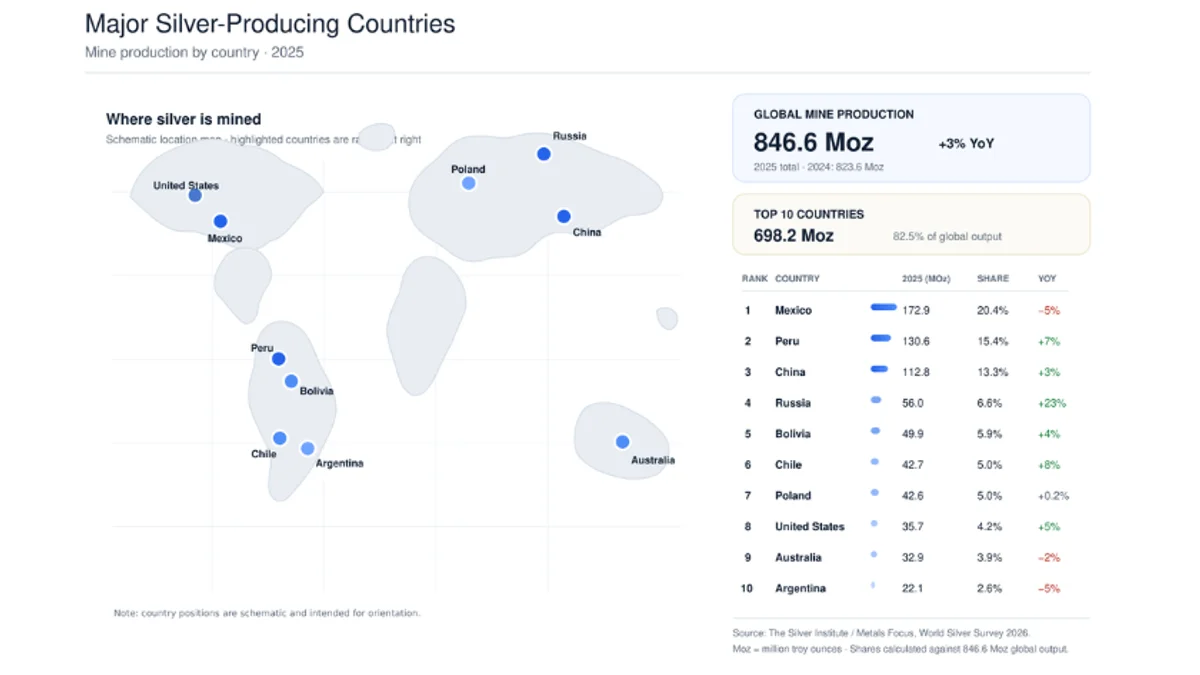This screenshot has height=675, width=1200.
Task: Click the "3.9%" share in Australia's row
Action: 989,558
